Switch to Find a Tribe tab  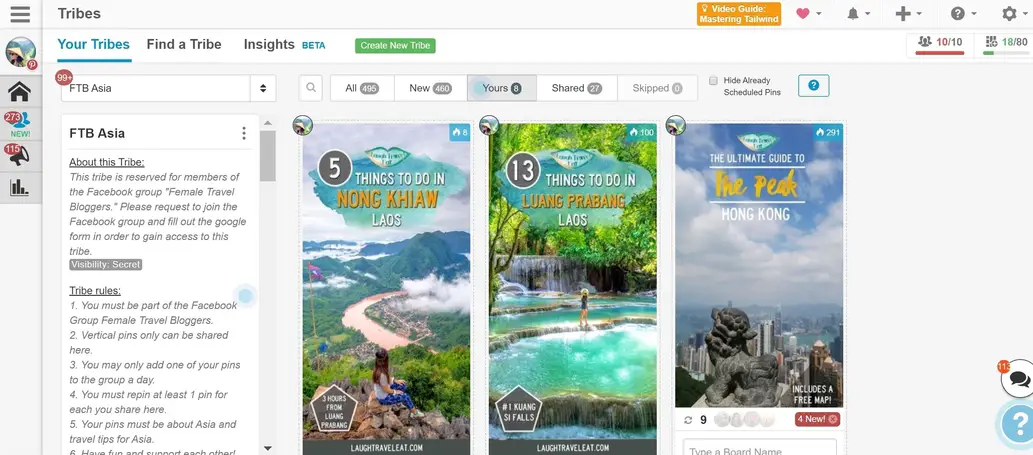pos(184,45)
